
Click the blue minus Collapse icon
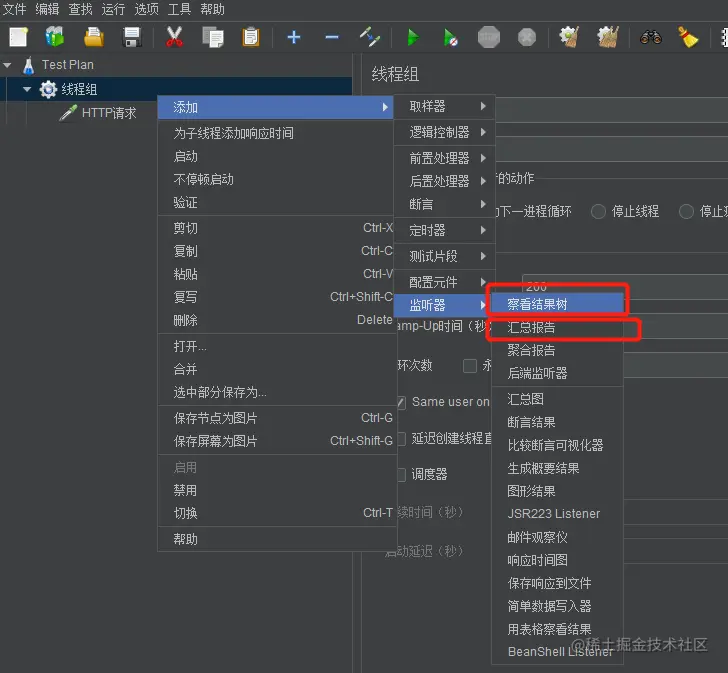(332, 37)
